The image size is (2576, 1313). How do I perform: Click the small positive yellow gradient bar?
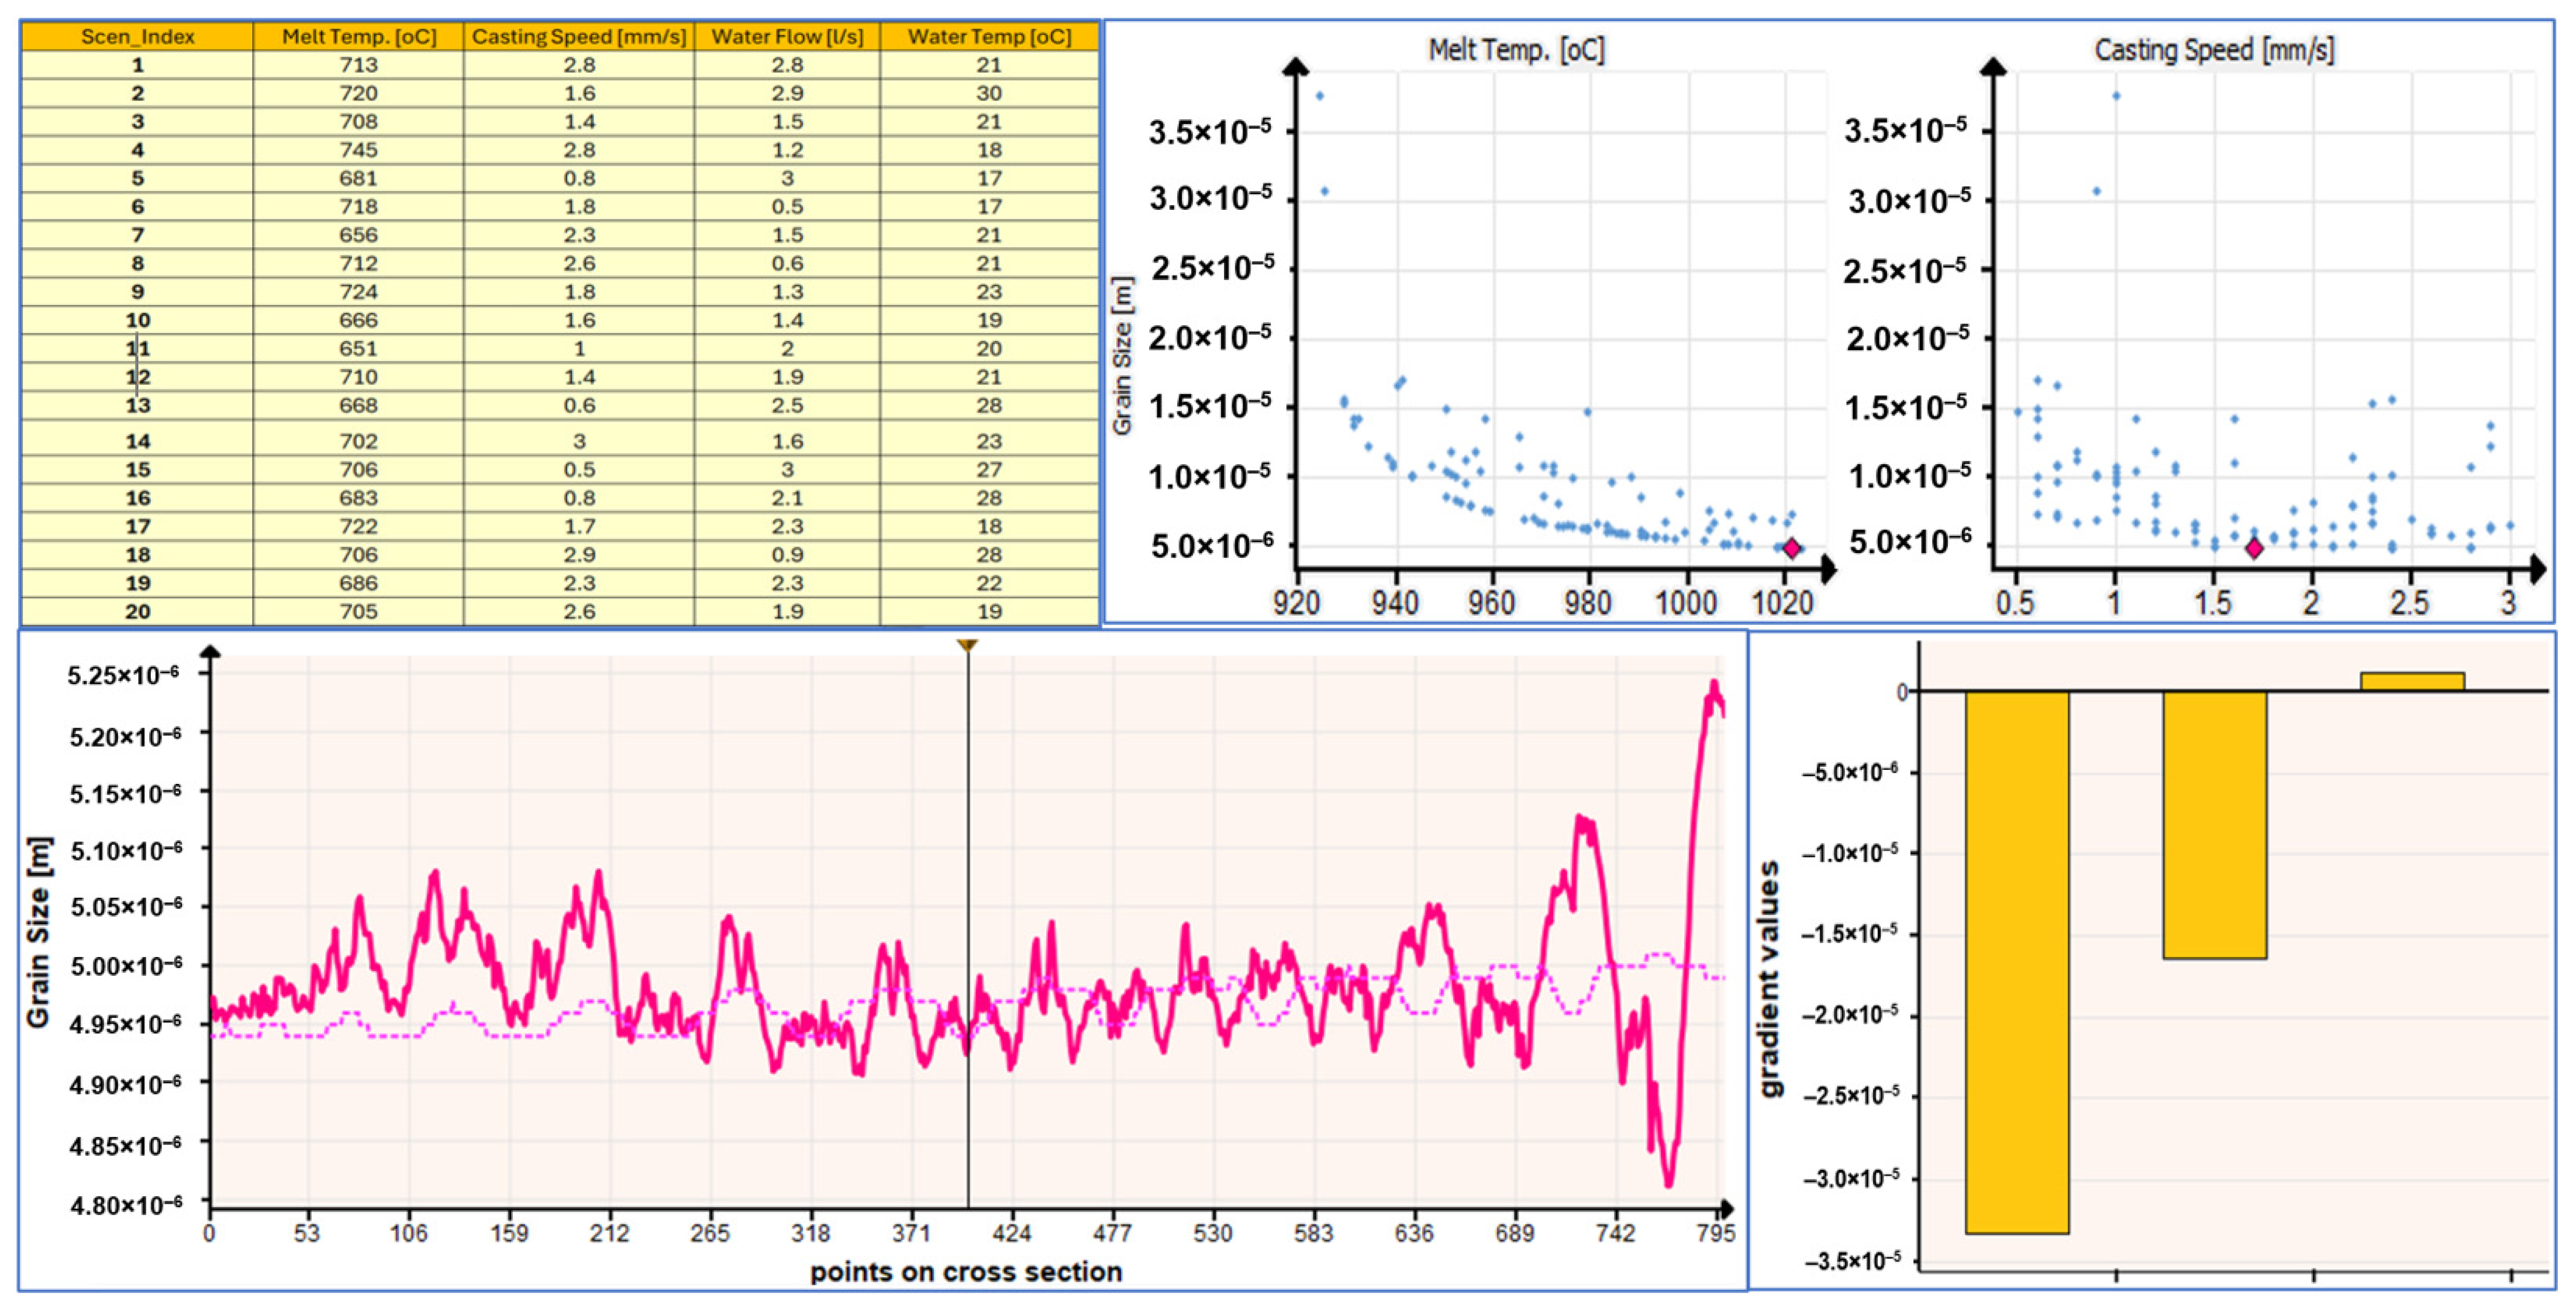(2412, 681)
